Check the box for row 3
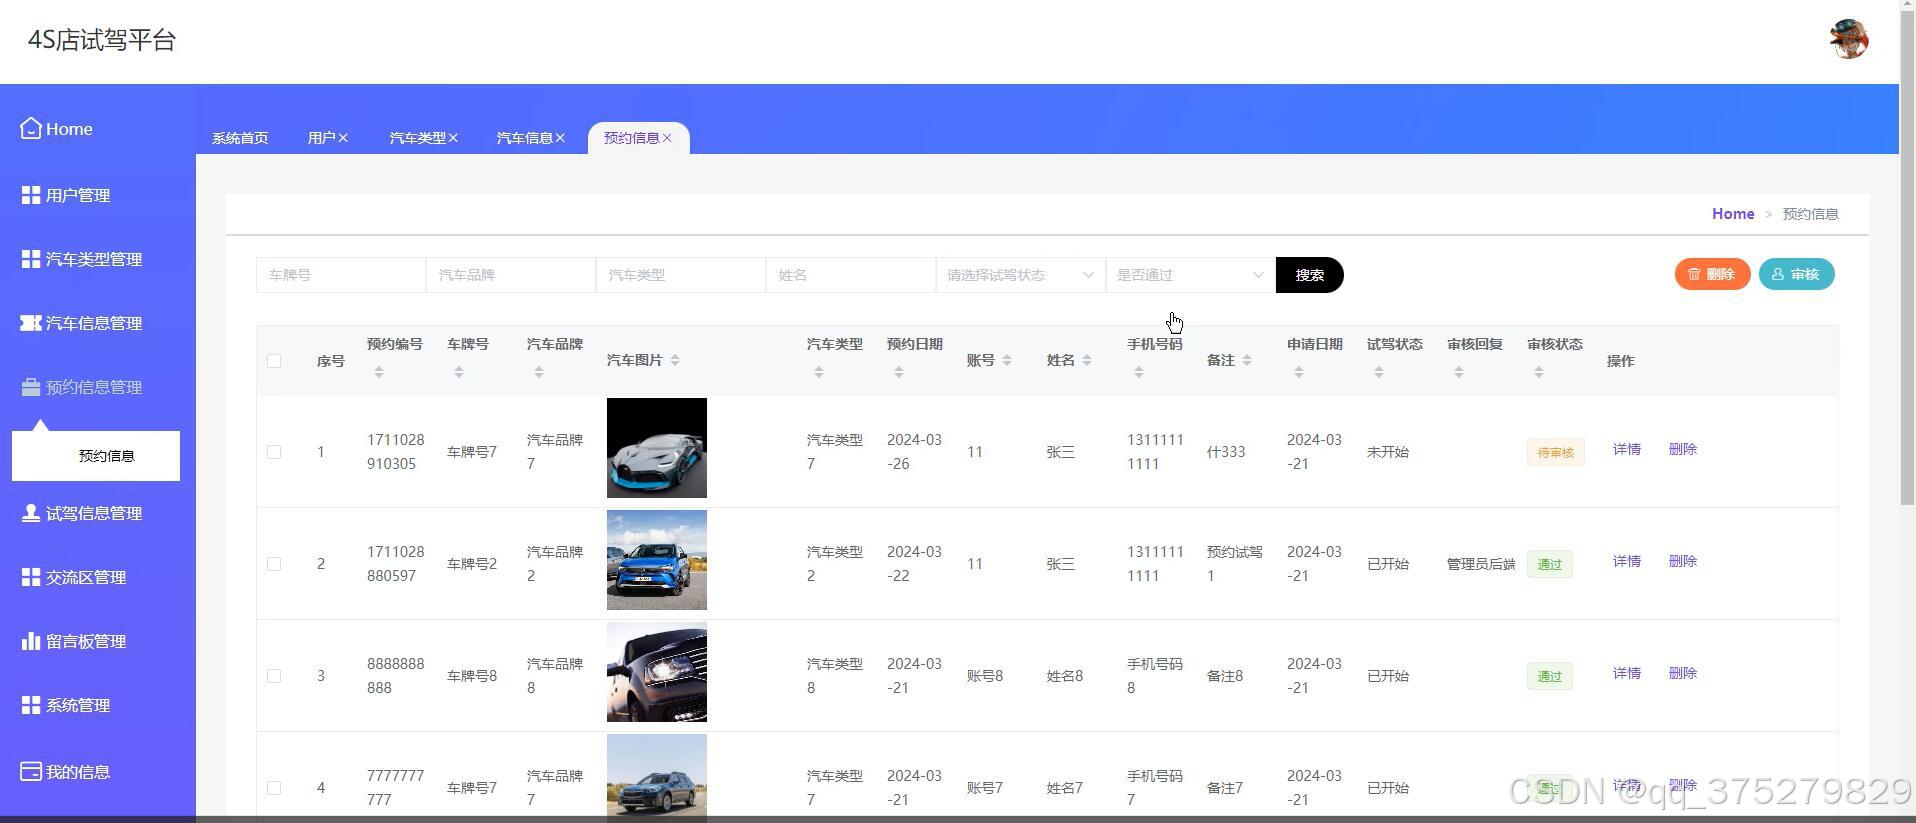The height and width of the screenshot is (823, 1916). pyautogui.click(x=274, y=676)
